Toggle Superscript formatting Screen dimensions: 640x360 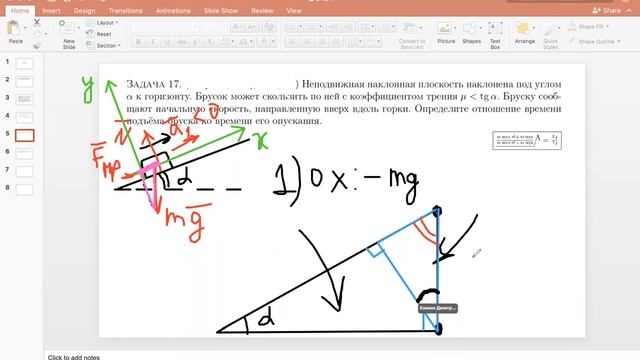pyautogui.click(x=196, y=42)
